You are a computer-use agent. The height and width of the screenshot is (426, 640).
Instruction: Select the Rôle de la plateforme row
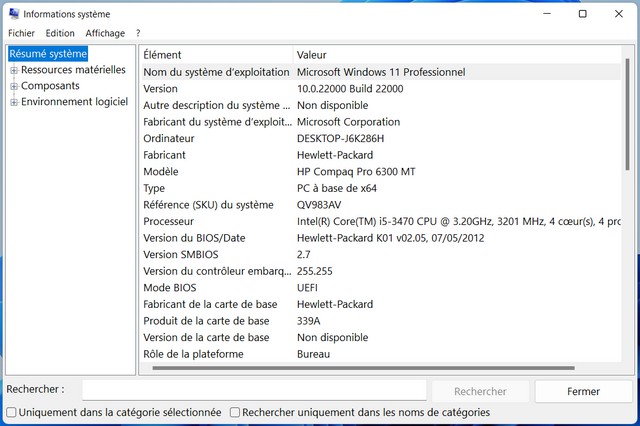click(380, 354)
